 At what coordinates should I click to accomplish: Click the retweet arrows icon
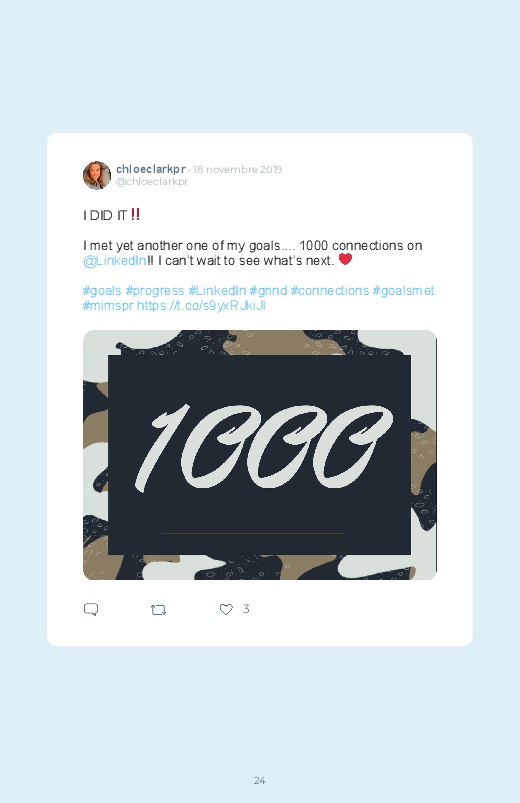point(158,609)
